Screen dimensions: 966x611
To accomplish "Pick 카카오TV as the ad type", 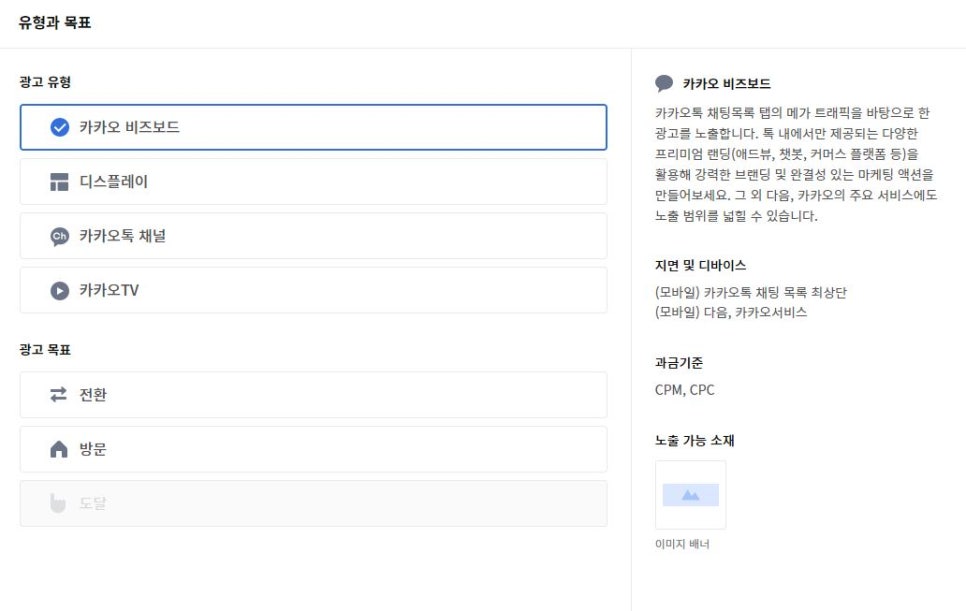I will 314,290.
